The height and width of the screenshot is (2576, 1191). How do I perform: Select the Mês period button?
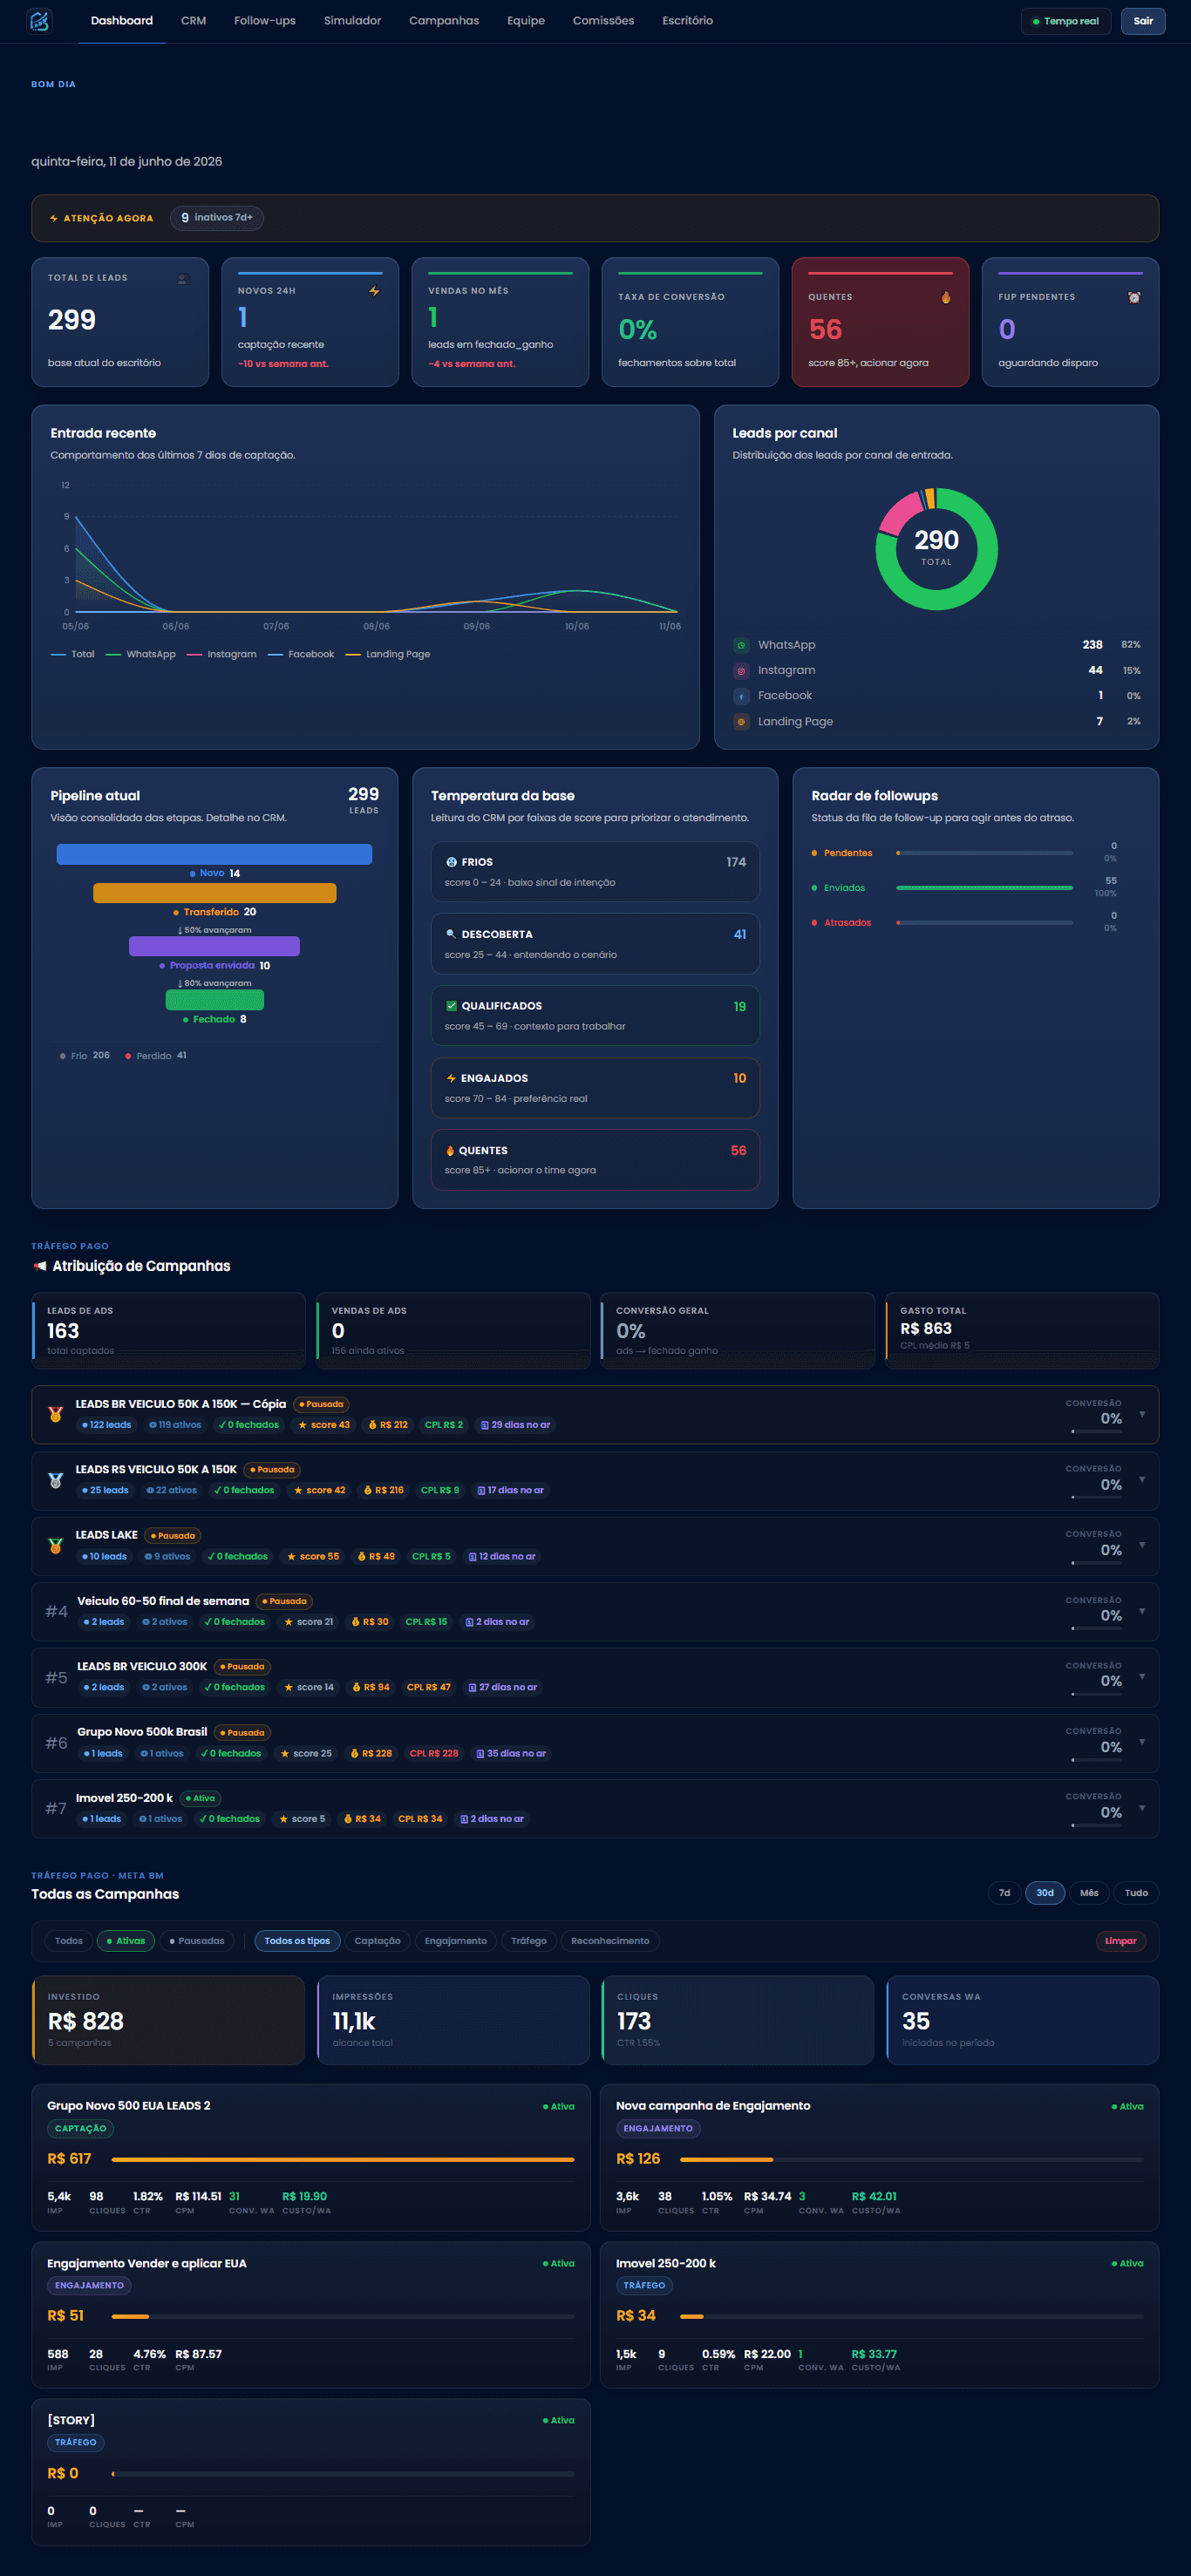click(1089, 1893)
